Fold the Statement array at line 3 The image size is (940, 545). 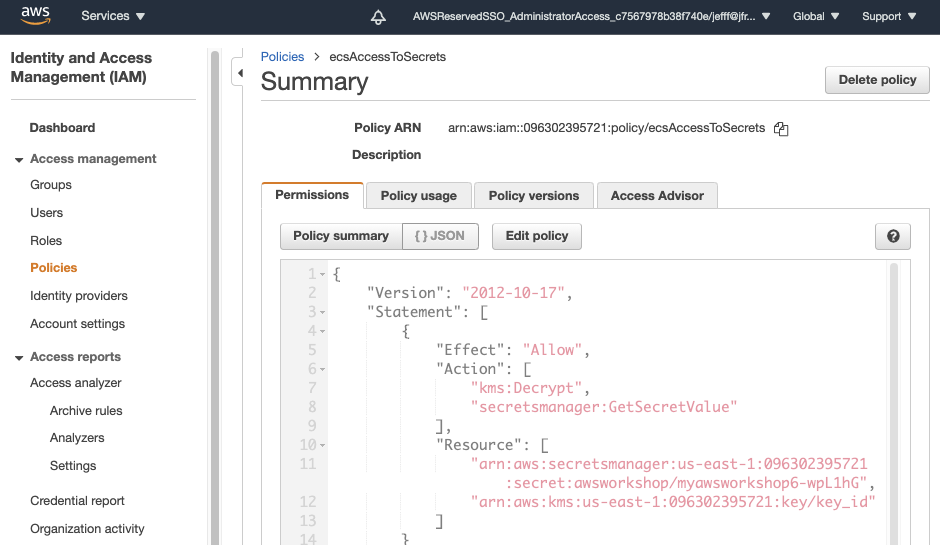pos(323,313)
